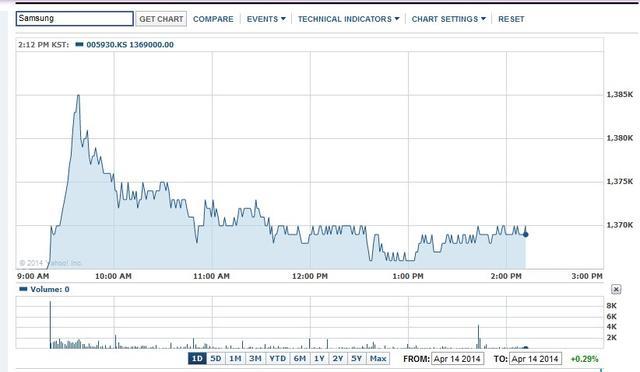Click the 1,385K price axis label
The image size is (640, 372).
click(x=620, y=94)
